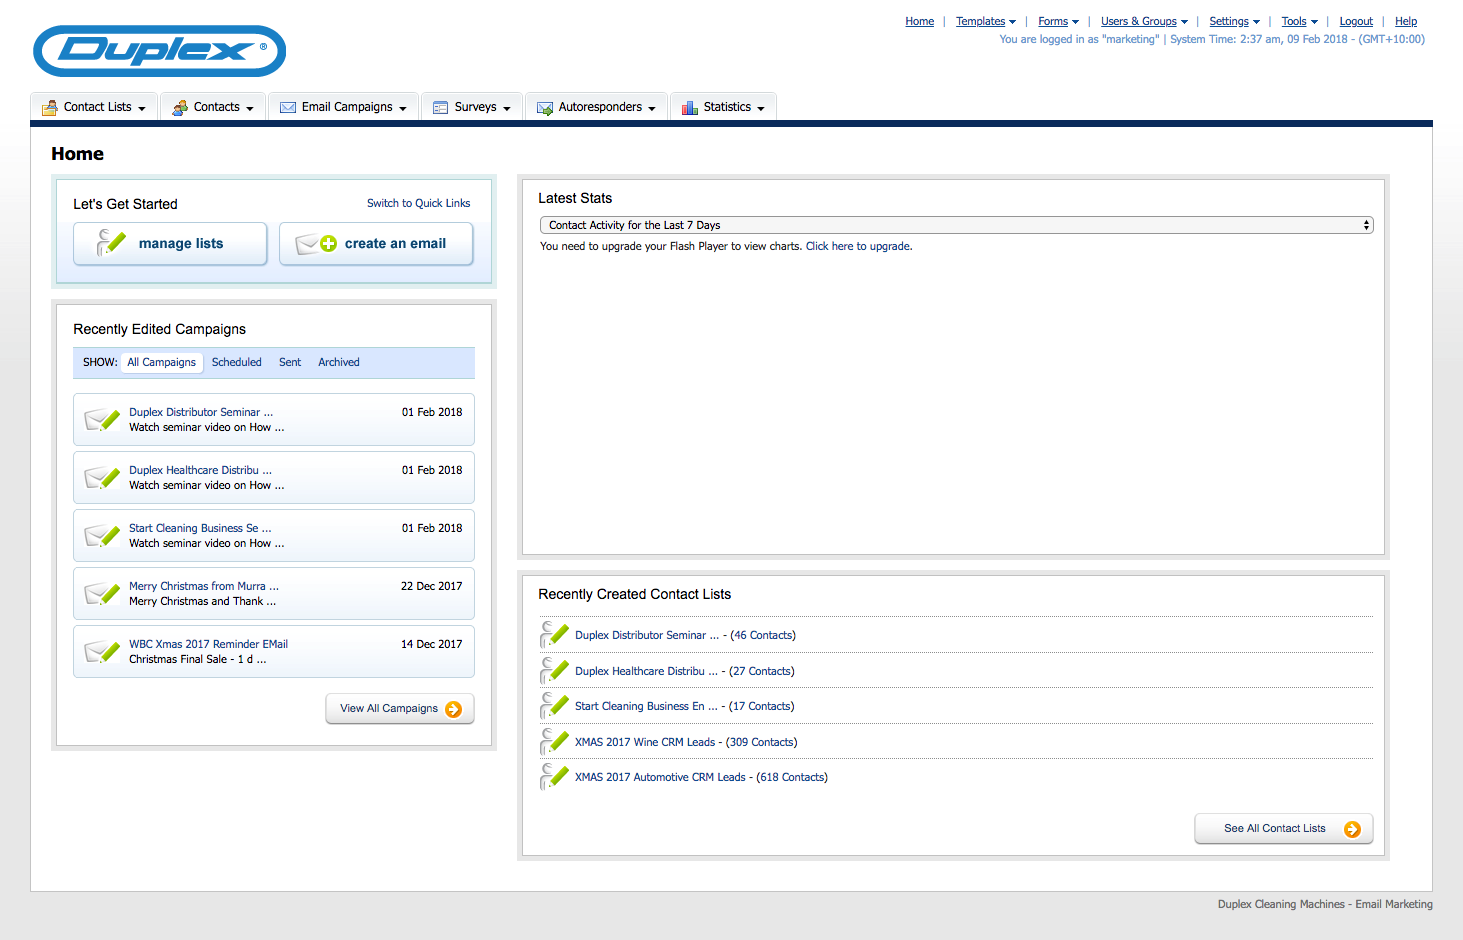Show Archived campaigns filter
This screenshot has height=940, width=1463.
[339, 362]
